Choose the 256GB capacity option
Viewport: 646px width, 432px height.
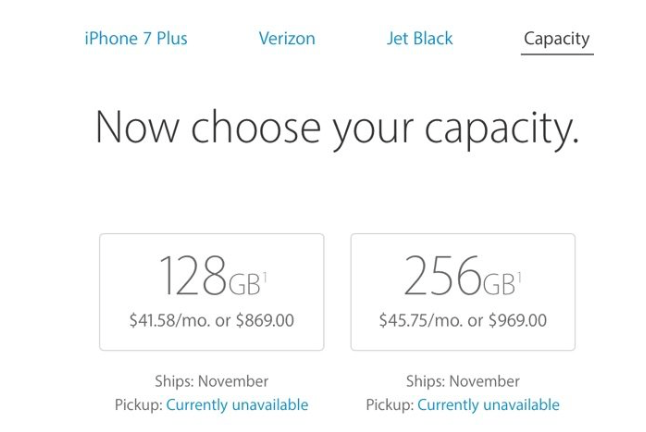point(462,291)
